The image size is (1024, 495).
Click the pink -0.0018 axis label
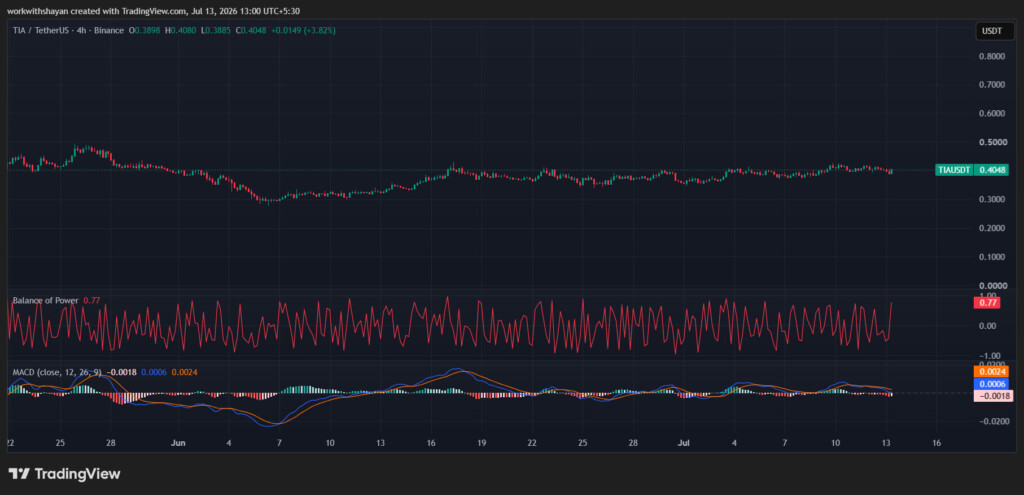(991, 396)
